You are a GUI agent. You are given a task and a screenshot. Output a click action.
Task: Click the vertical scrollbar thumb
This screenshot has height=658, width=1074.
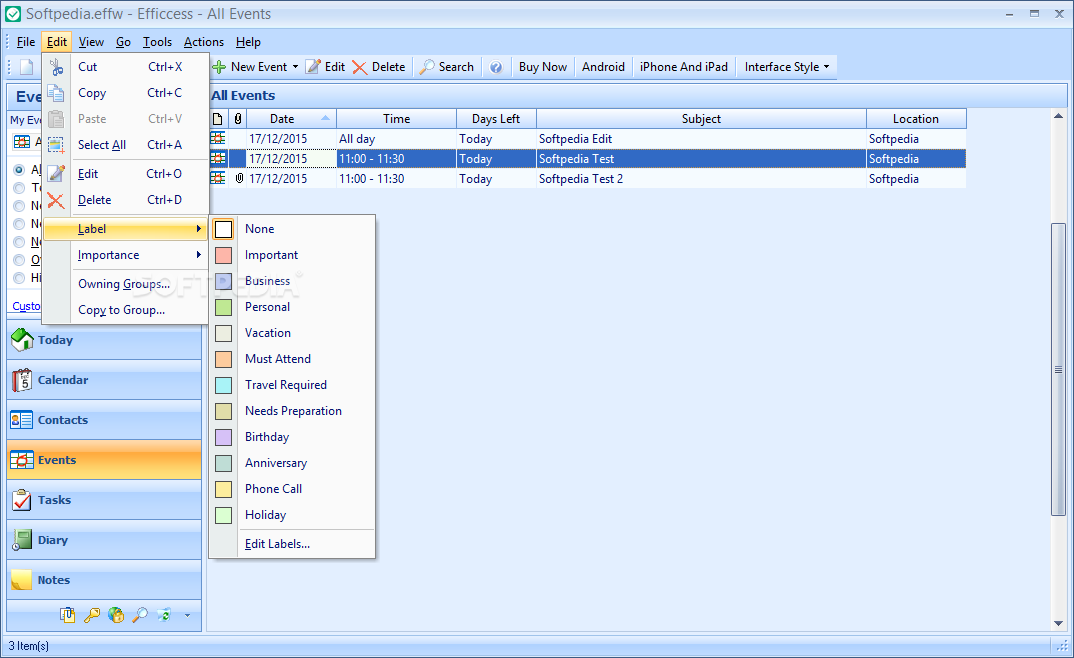coord(1058,370)
